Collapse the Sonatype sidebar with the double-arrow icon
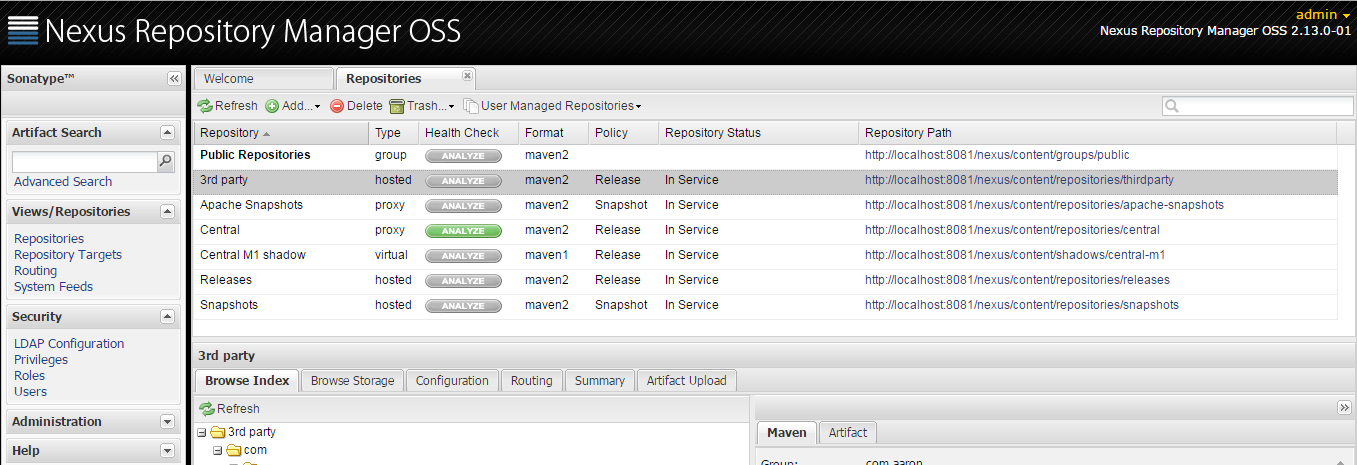The image size is (1357, 465). click(x=174, y=78)
